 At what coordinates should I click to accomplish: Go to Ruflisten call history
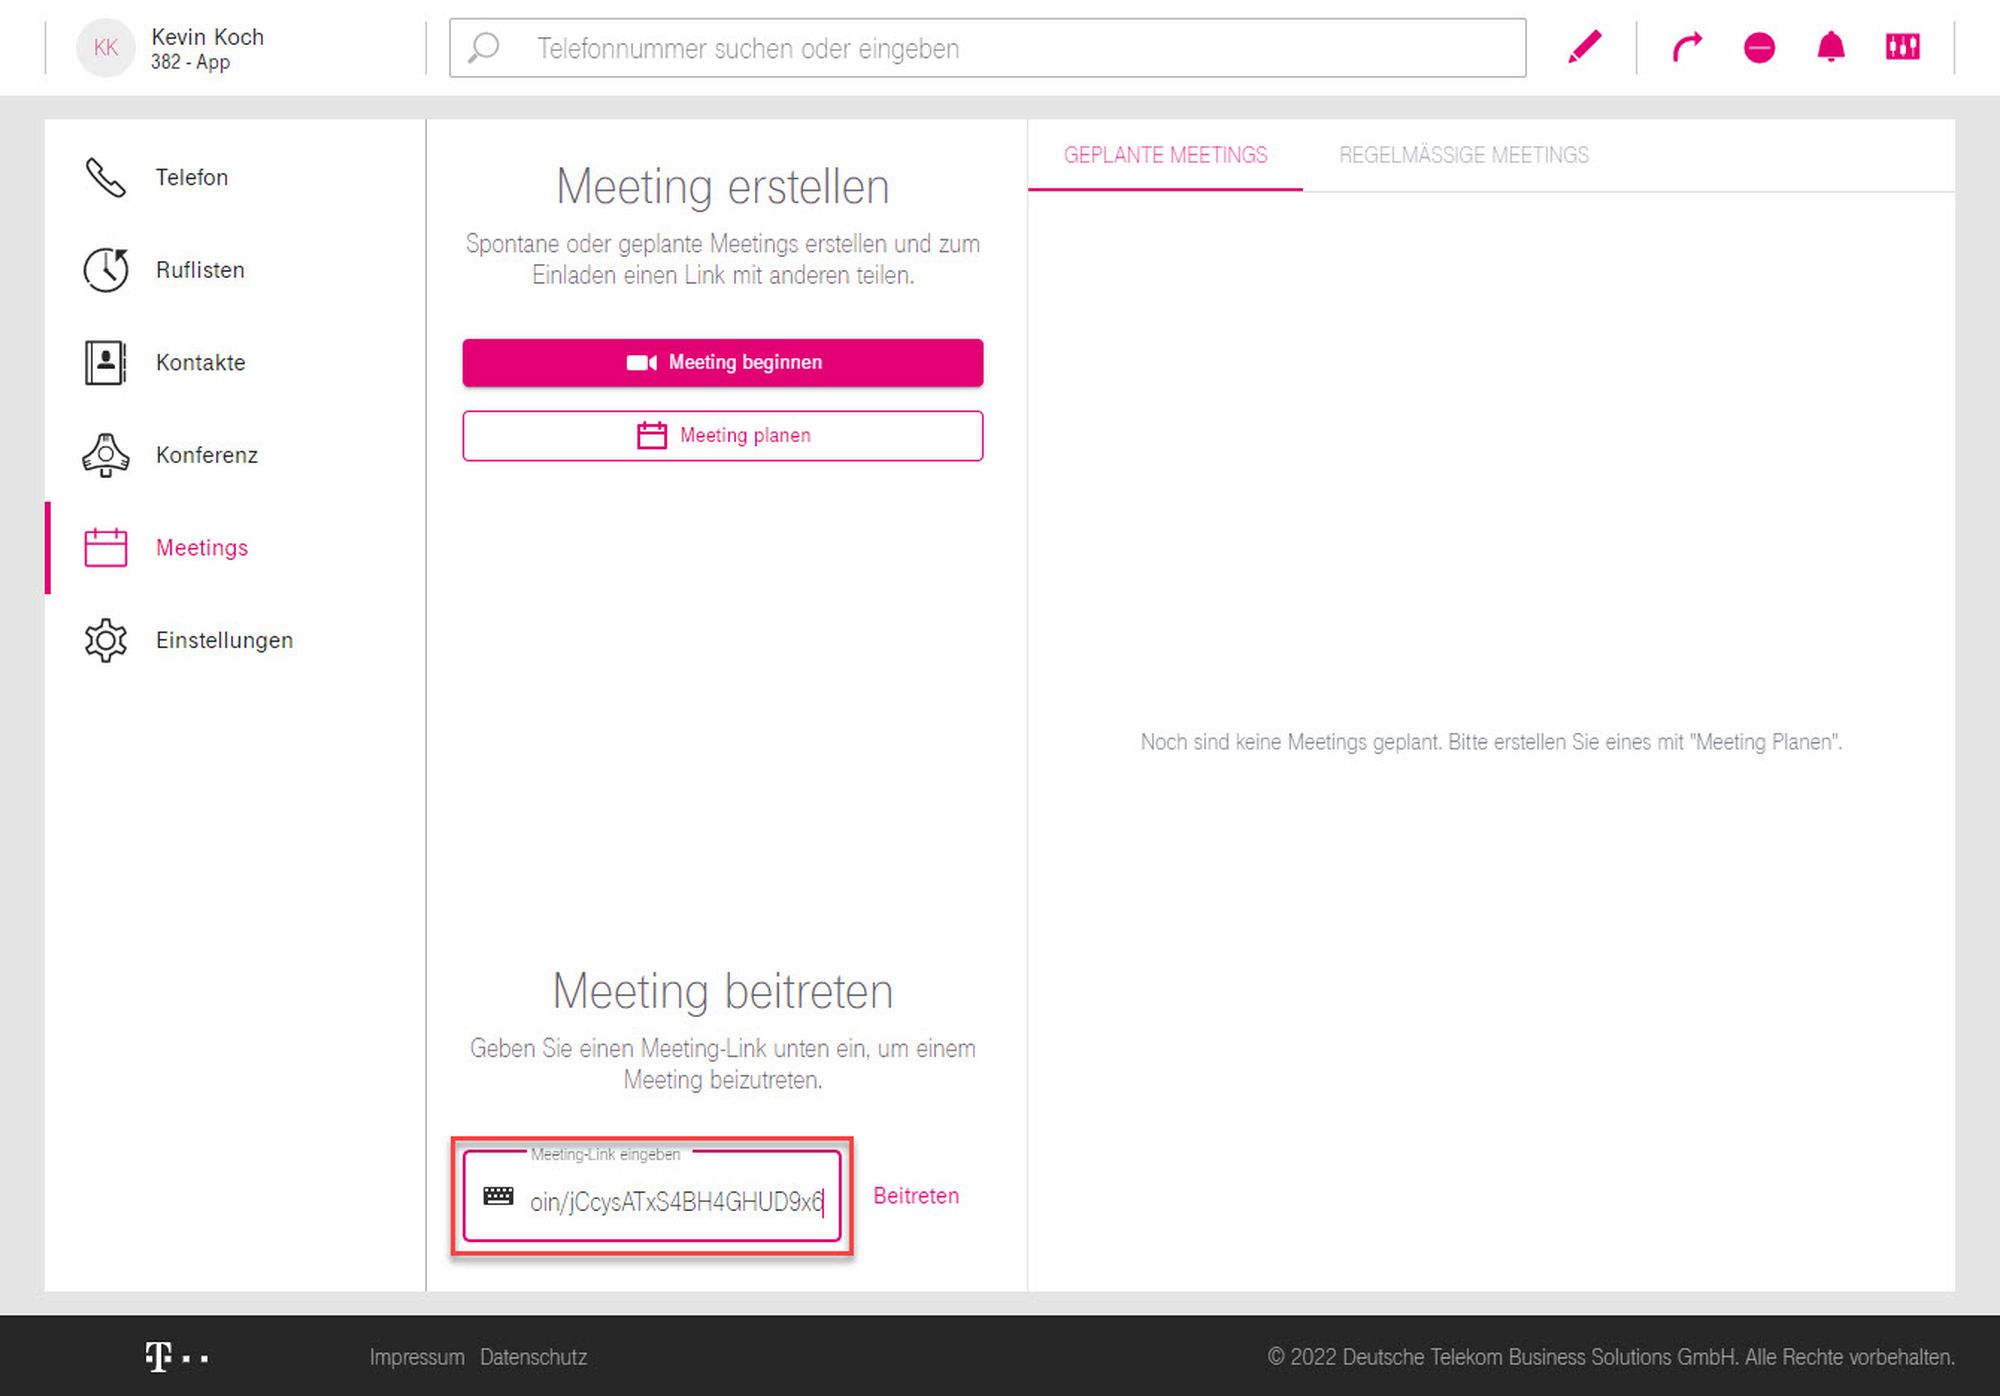click(199, 270)
